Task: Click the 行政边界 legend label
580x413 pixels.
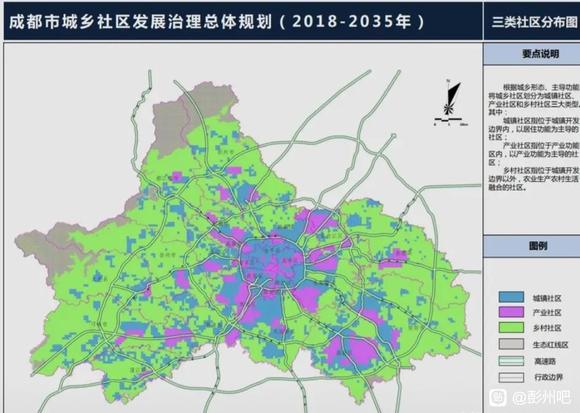Action: pyautogui.click(x=549, y=378)
